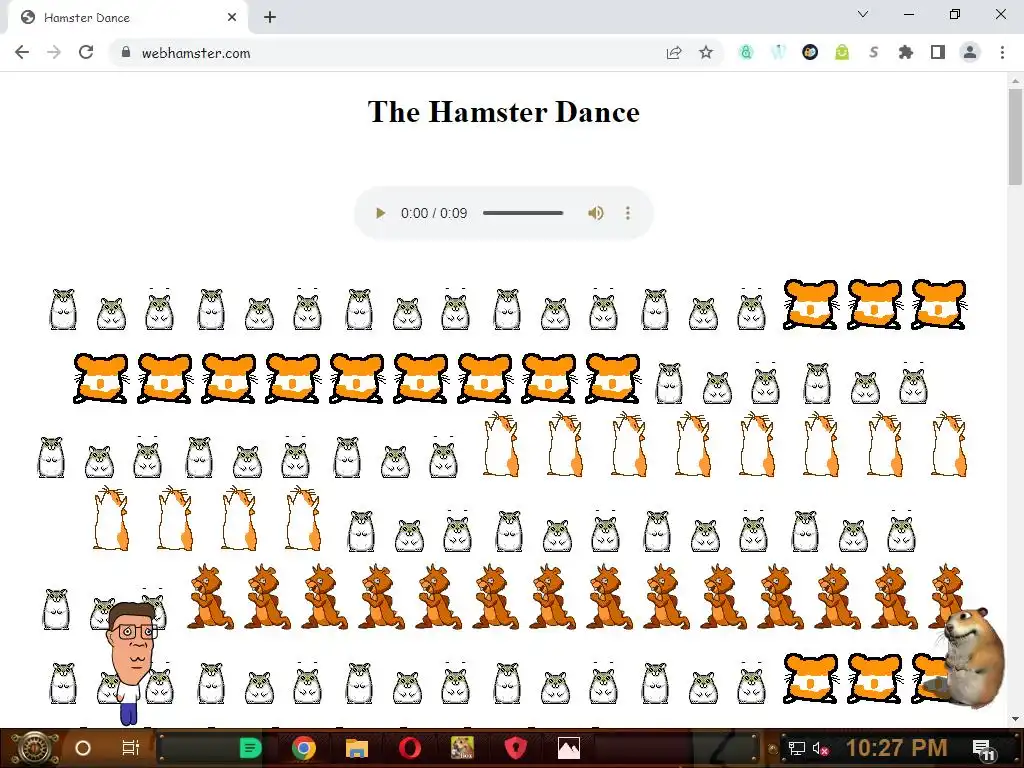Viewport: 1024px width, 768px height.
Task: Open the notification center with 11 alerts
Action: 984,749
